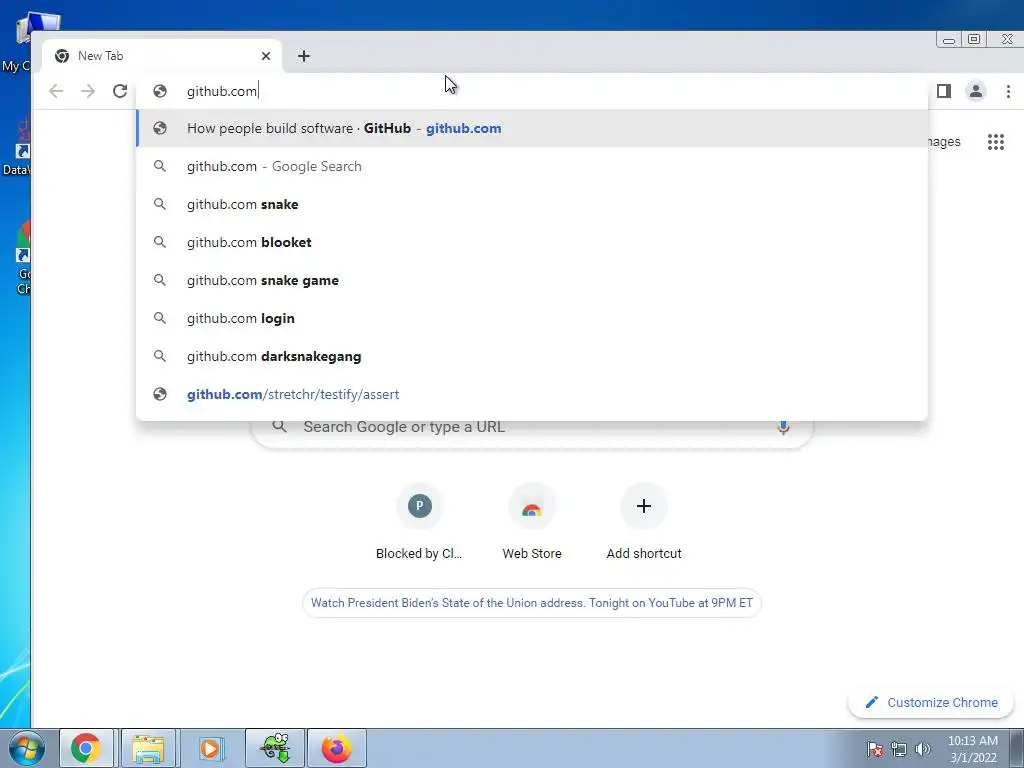Click the globe icon in the address bar

(160, 91)
